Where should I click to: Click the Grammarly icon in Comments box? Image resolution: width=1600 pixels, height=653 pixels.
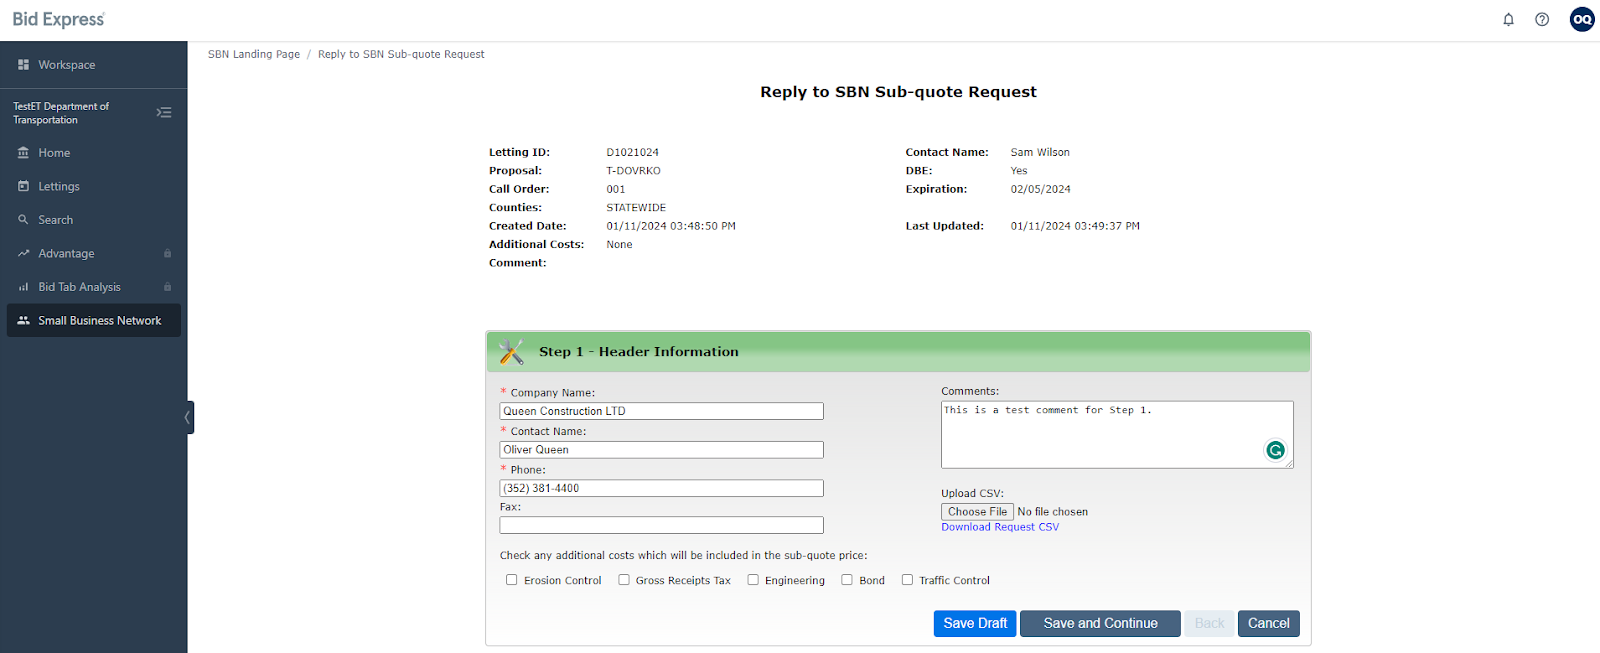pos(1275,450)
